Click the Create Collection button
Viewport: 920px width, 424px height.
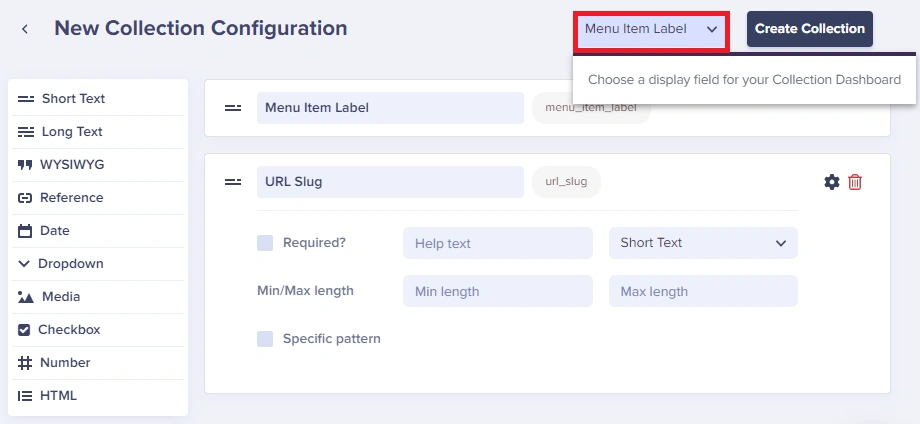click(810, 29)
